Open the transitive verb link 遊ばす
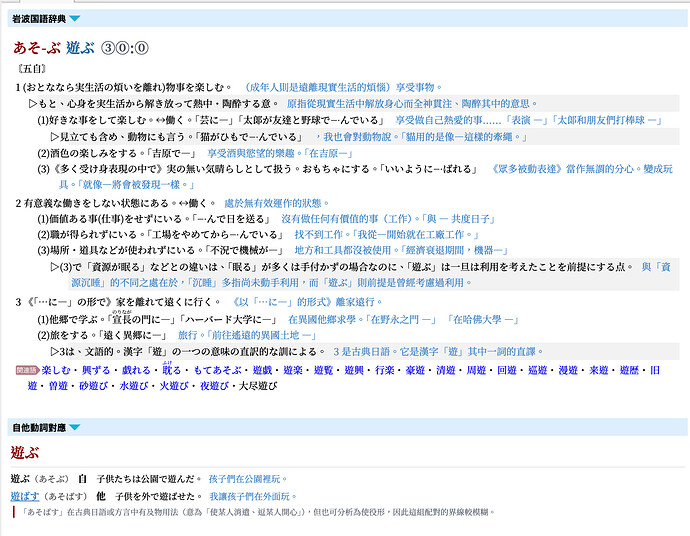This screenshot has width=690, height=536. click(x=25, y=496)
